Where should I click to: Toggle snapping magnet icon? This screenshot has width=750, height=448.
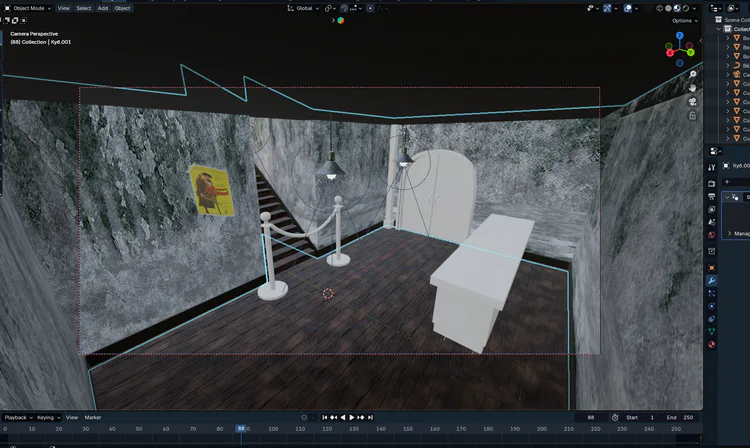344,8
